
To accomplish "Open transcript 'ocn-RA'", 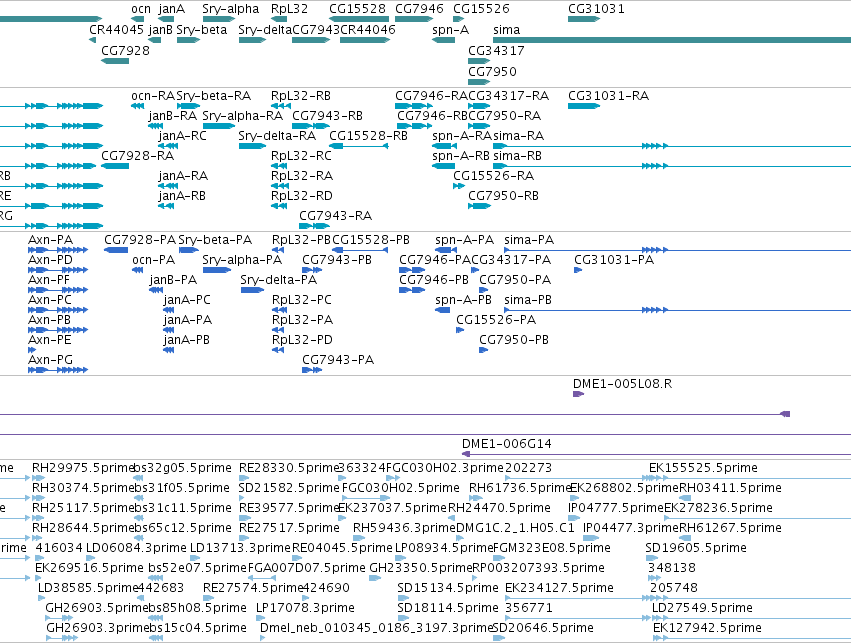I will [153, 96].
